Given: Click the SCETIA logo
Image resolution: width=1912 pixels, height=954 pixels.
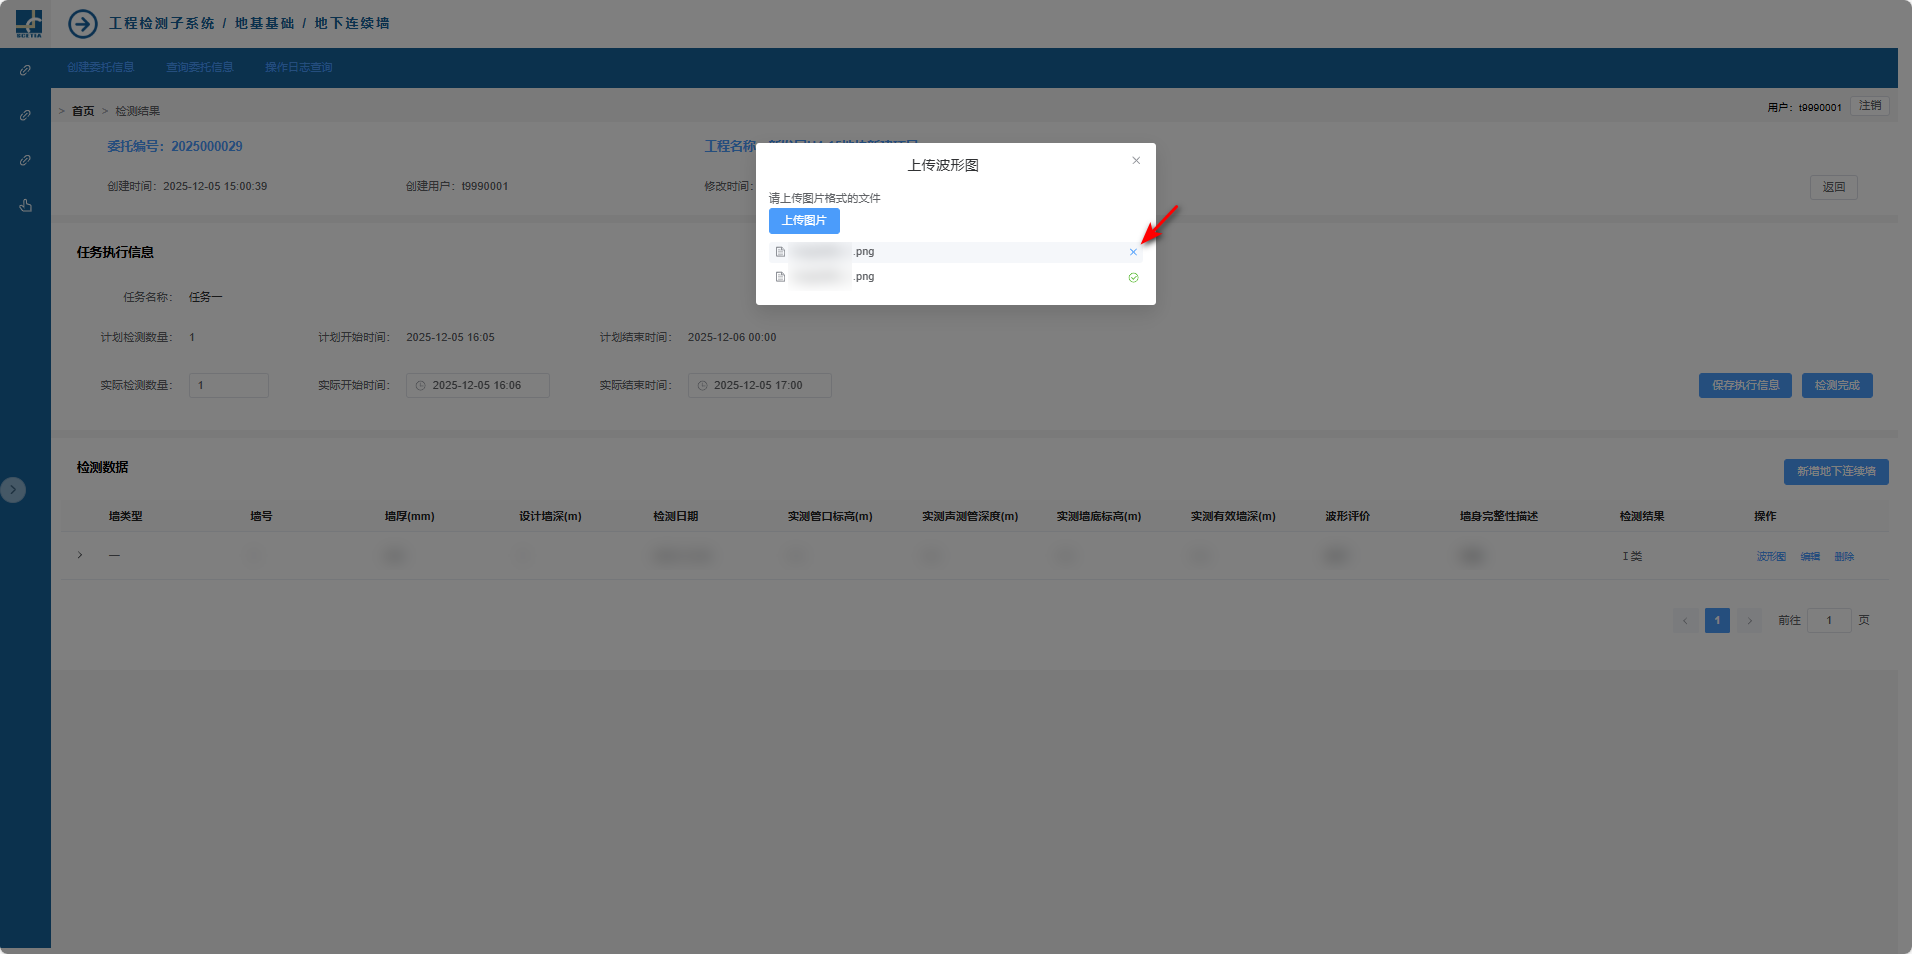Looking at the screenshot, I should coord(29,23).
